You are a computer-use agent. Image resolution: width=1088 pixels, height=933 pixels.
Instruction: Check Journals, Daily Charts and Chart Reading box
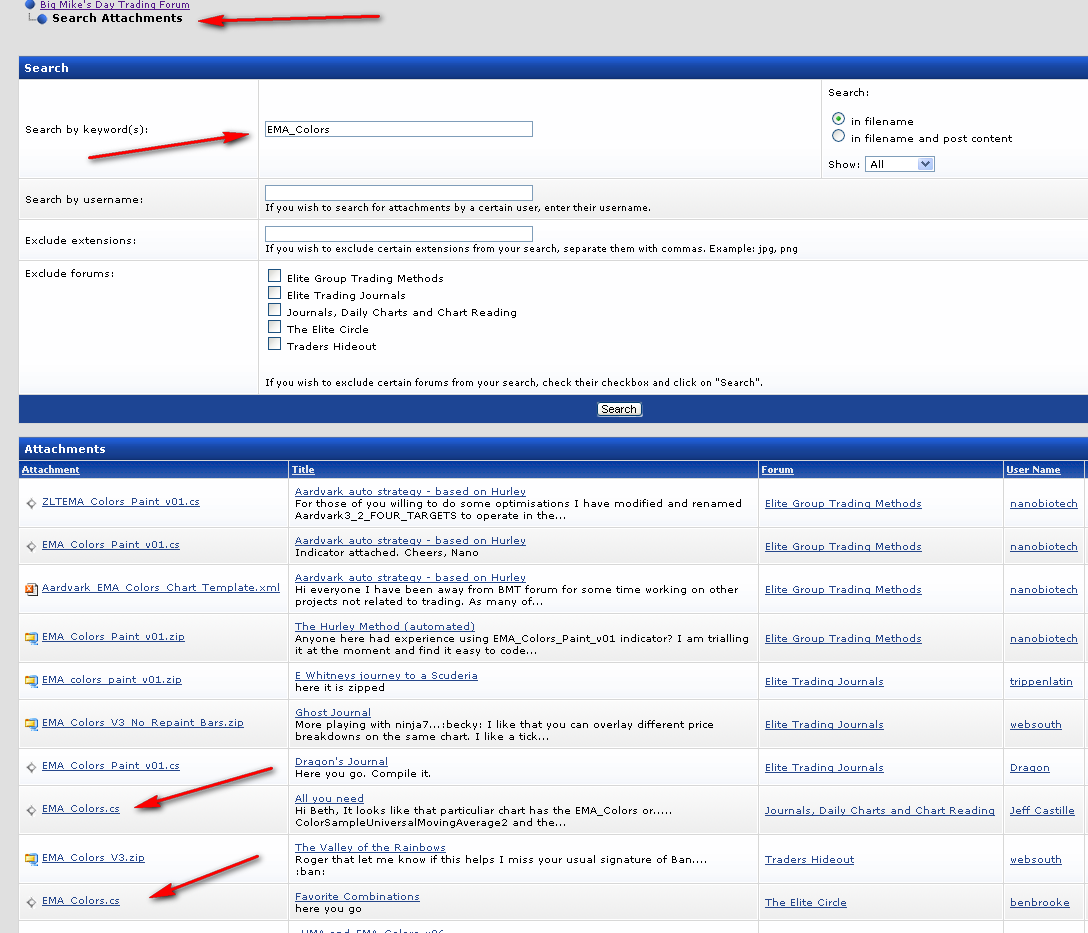275,309
